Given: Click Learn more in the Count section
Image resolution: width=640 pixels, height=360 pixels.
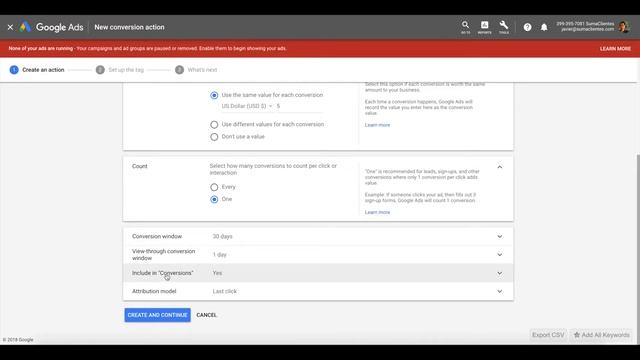Looking at the screenshot, I should click(x=377, y=212).
